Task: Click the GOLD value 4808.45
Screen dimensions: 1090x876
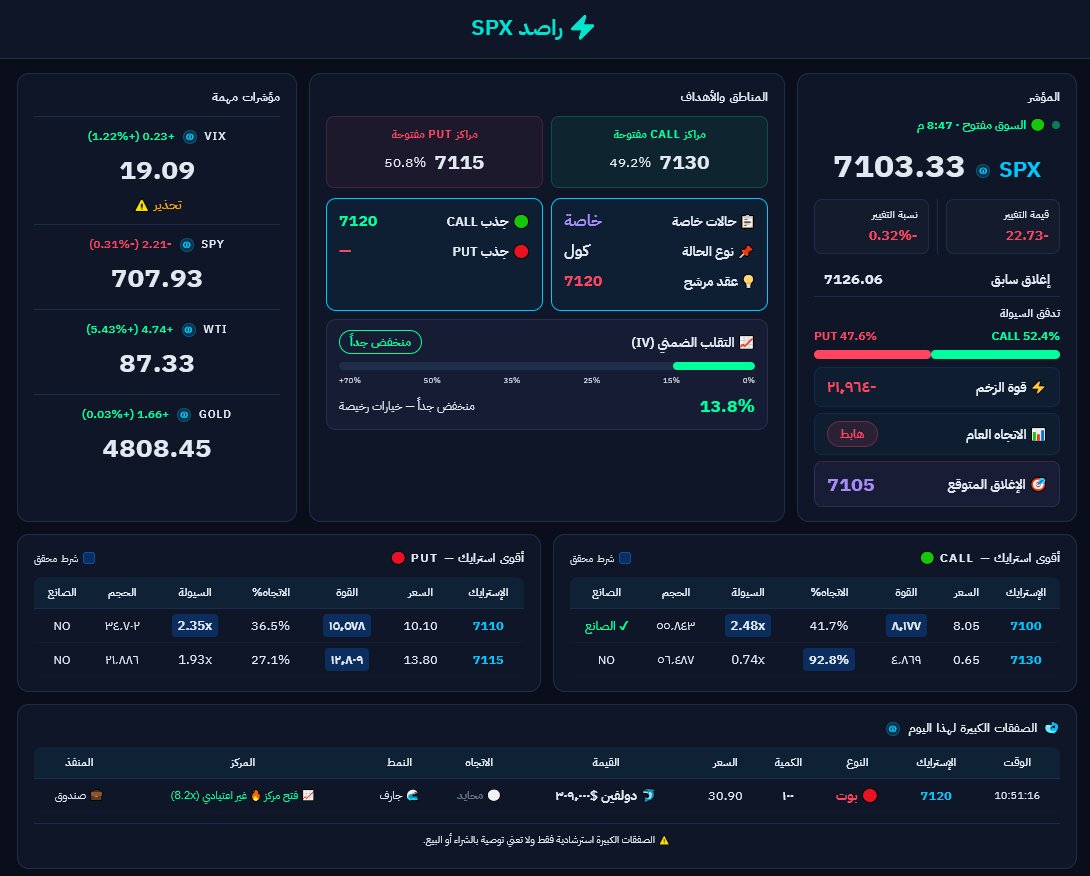Action: (157, 449)
